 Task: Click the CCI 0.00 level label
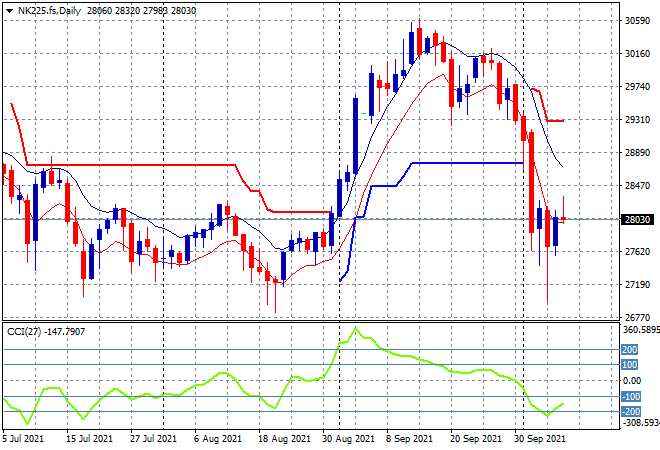click(x=630, y=381)
